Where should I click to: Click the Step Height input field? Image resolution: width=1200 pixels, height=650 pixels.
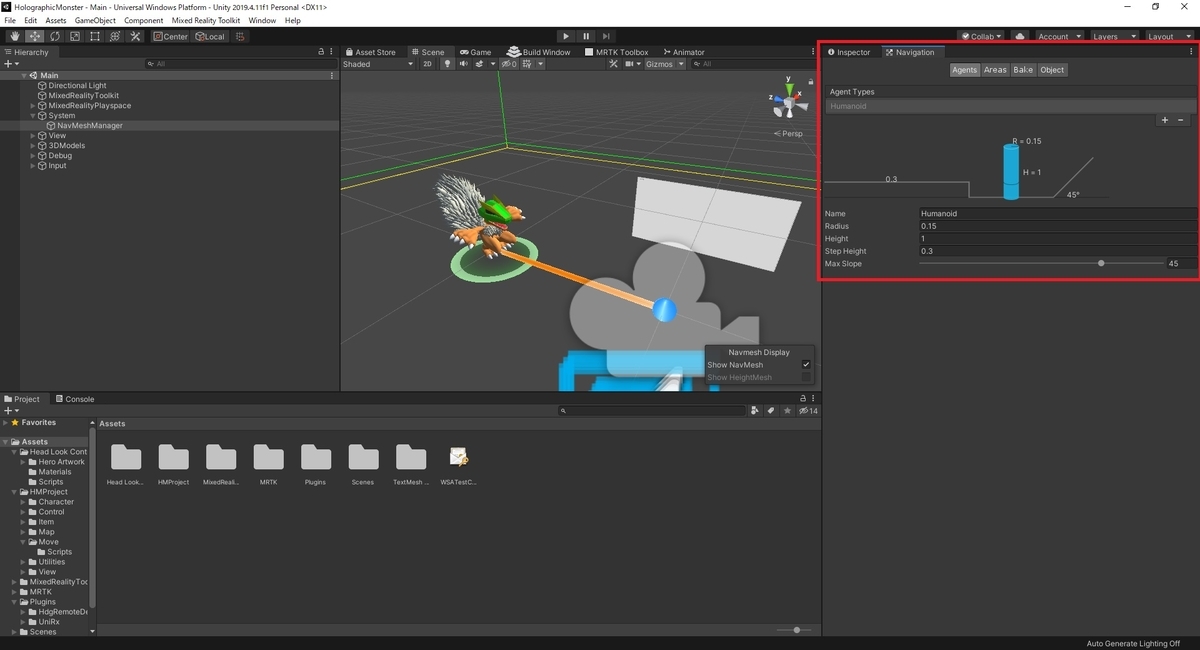[1058, 251]
